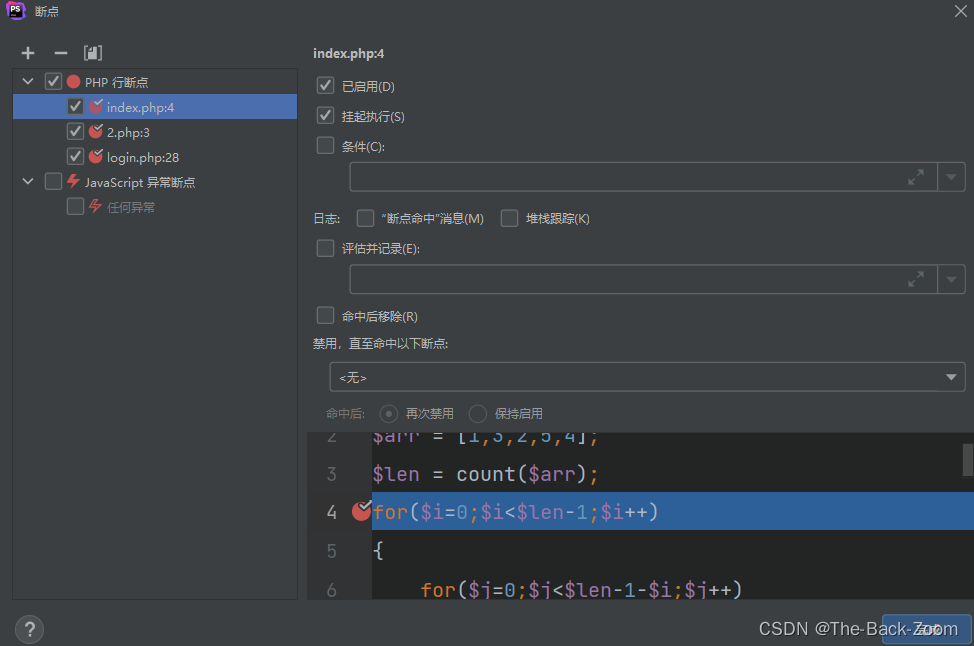This screenshot has width=974, height=646.
Task: Click code line $len = count($arr);
Action: point(485,475)
